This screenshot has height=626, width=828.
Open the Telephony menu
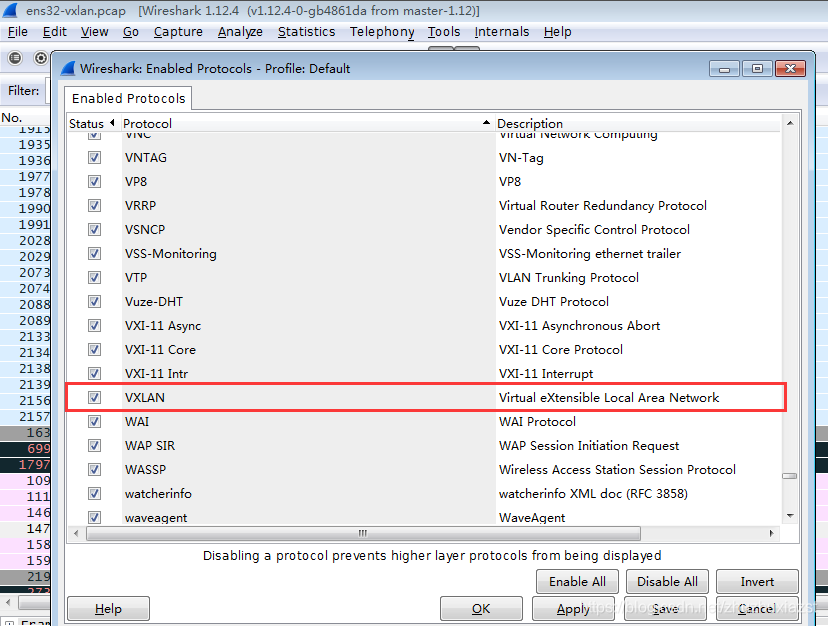(382, 32)
